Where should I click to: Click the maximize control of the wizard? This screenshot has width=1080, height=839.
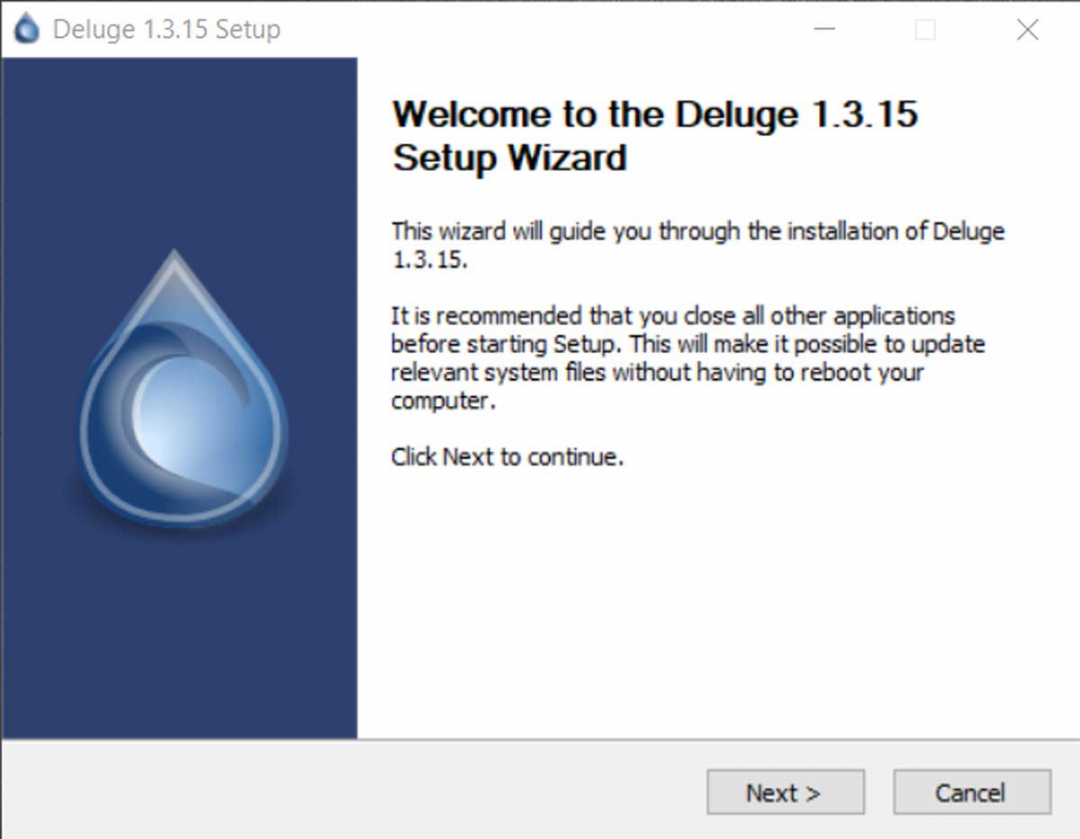[925, 30]
